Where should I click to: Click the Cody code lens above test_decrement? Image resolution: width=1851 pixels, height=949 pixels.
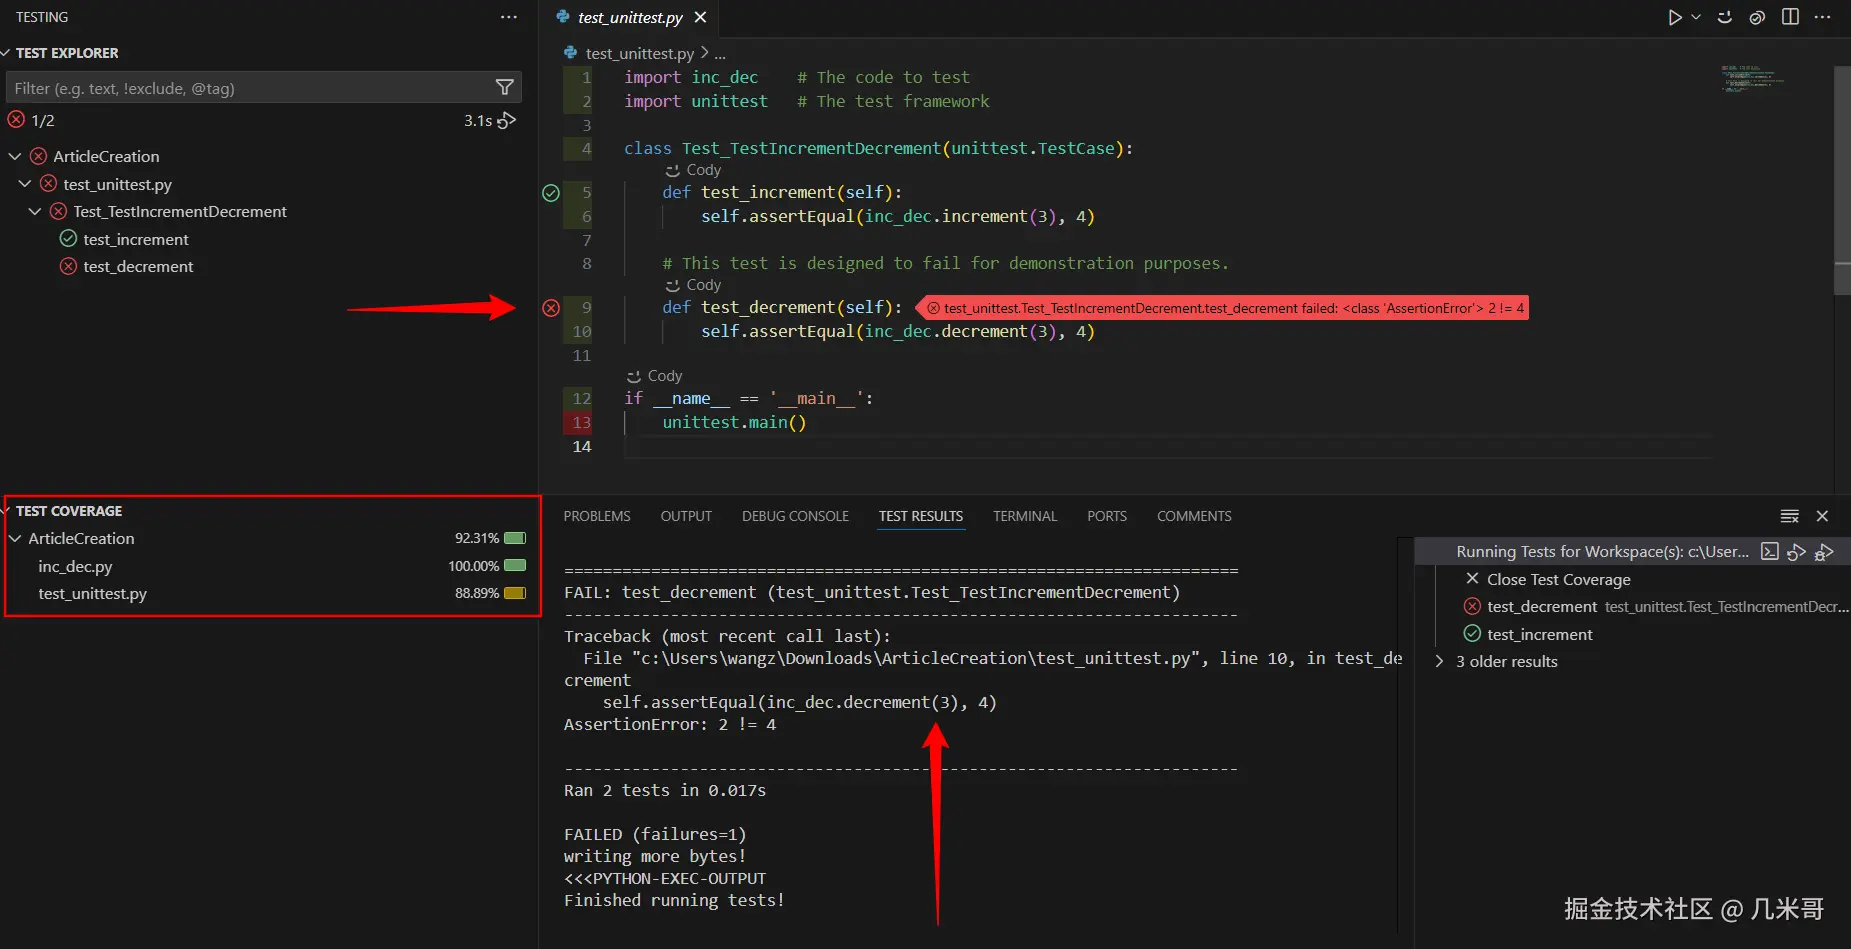pos(693,285)
